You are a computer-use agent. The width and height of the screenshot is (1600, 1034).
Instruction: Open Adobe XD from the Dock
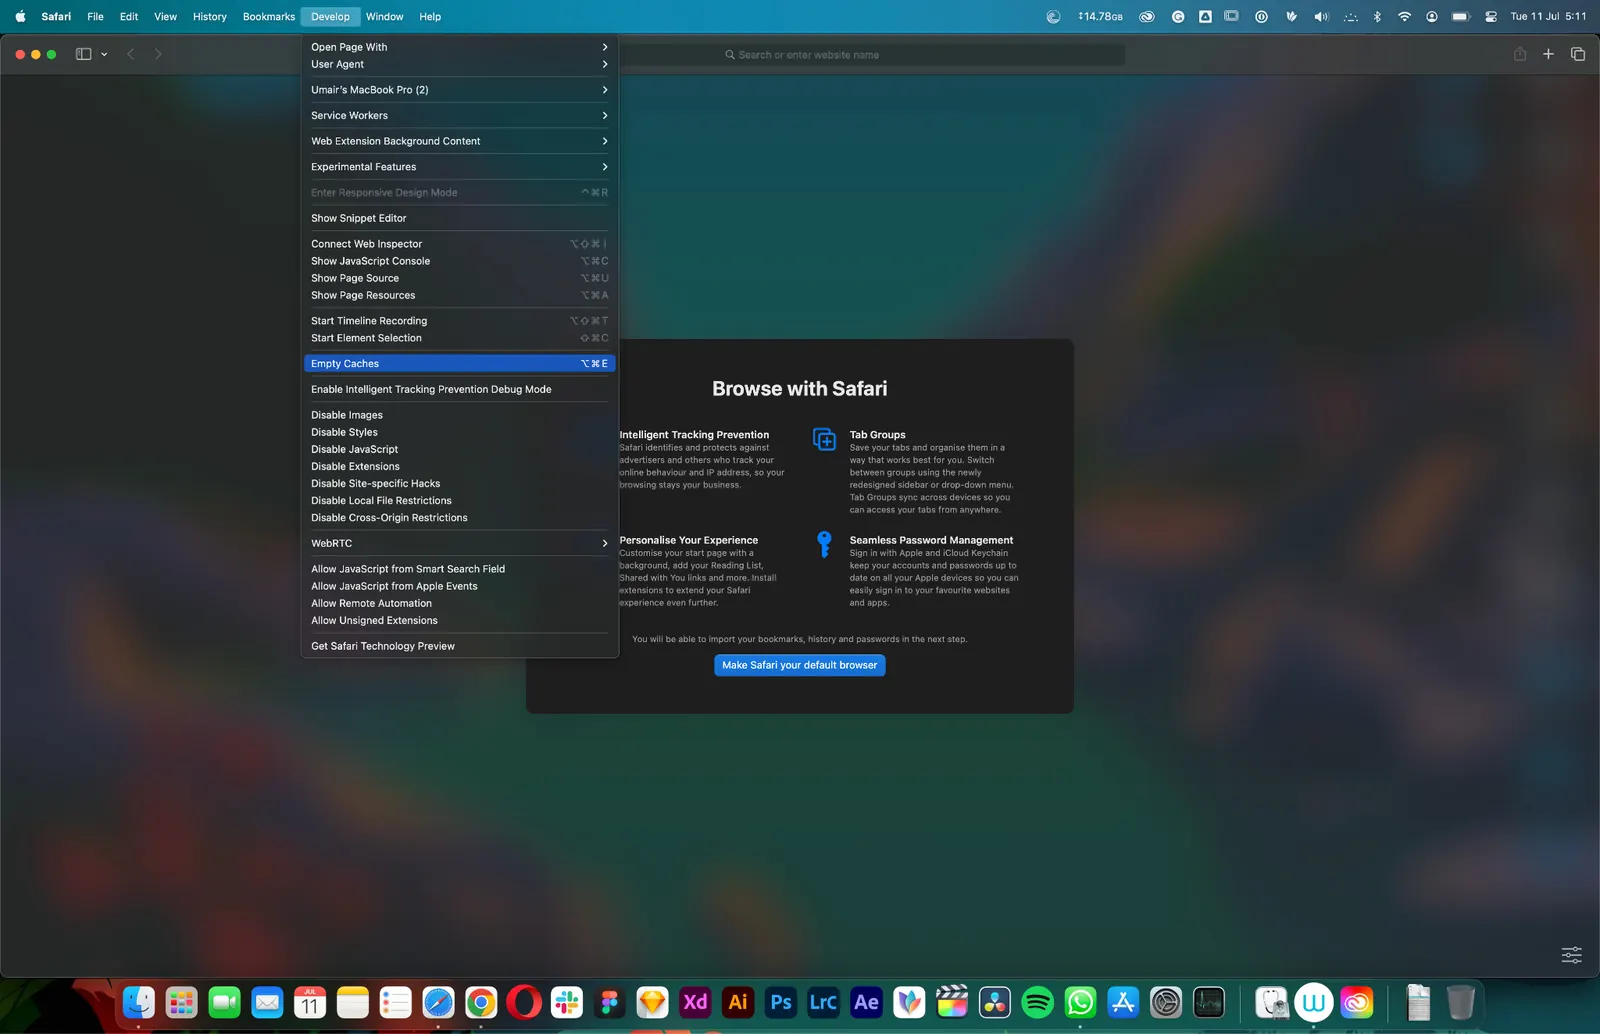tap(695, 1002)
